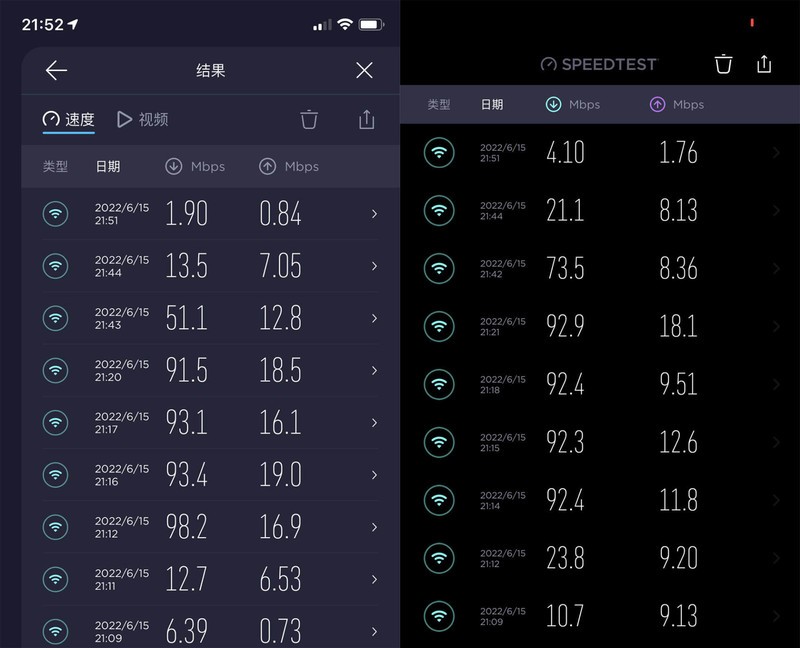Tap share icon in SPEEDTEST header
This screenshot has width=800, height=648.
[x=764, y=64]
